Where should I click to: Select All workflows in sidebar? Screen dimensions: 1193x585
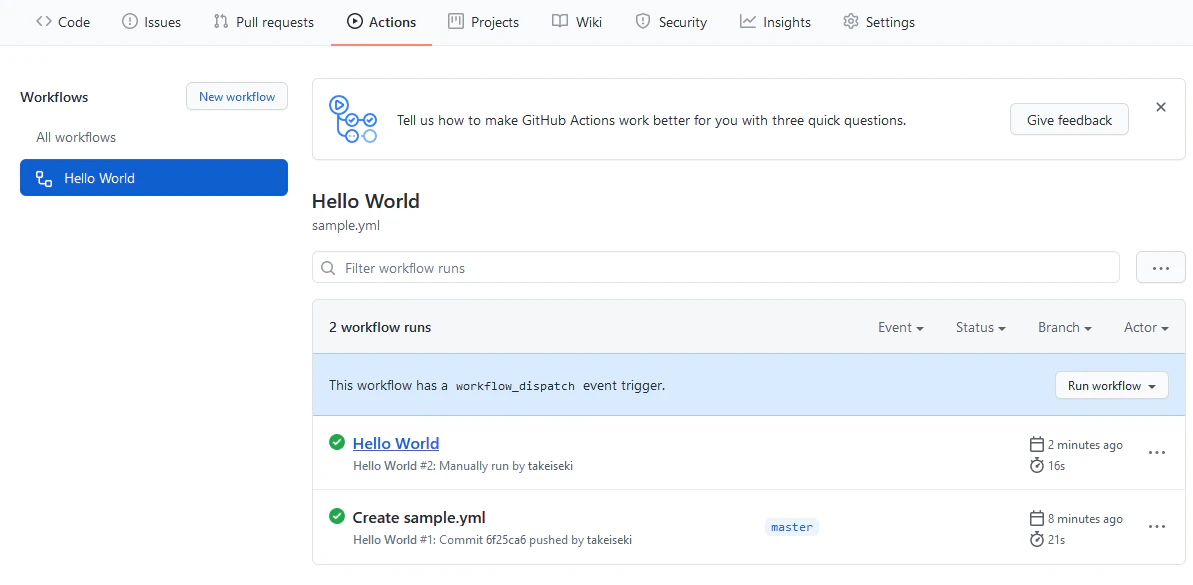click(76, 138)
